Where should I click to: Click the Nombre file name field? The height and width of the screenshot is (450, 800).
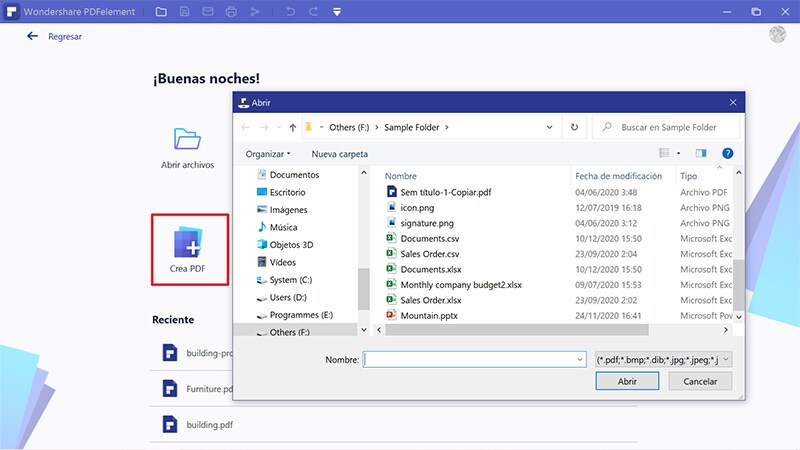pos(474,359)
